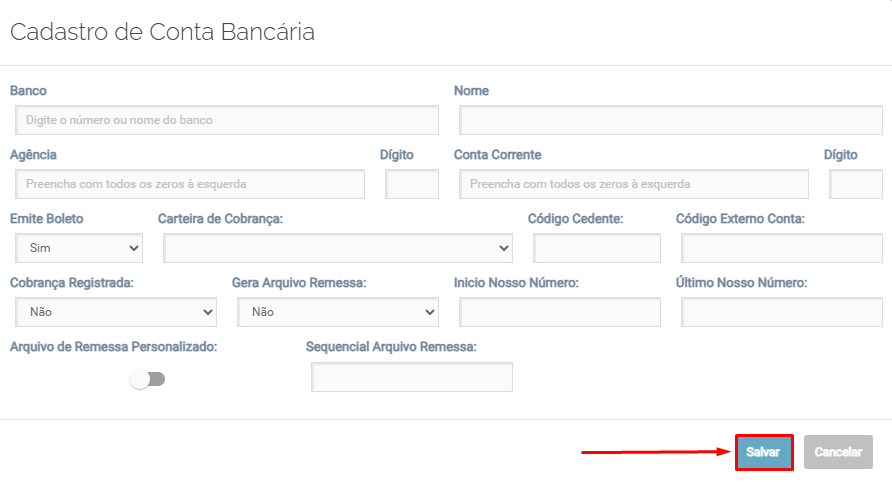Open the Cobrança Registrada dropdown
The height and width of the screenshot is (484, 892).
(x=116, y=312)
